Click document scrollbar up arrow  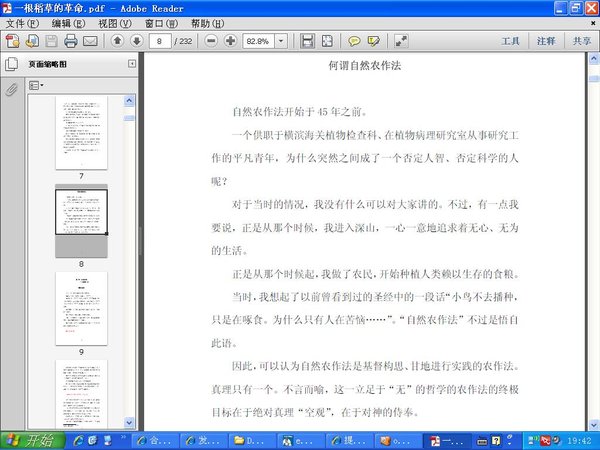click(x=594, y=59)
